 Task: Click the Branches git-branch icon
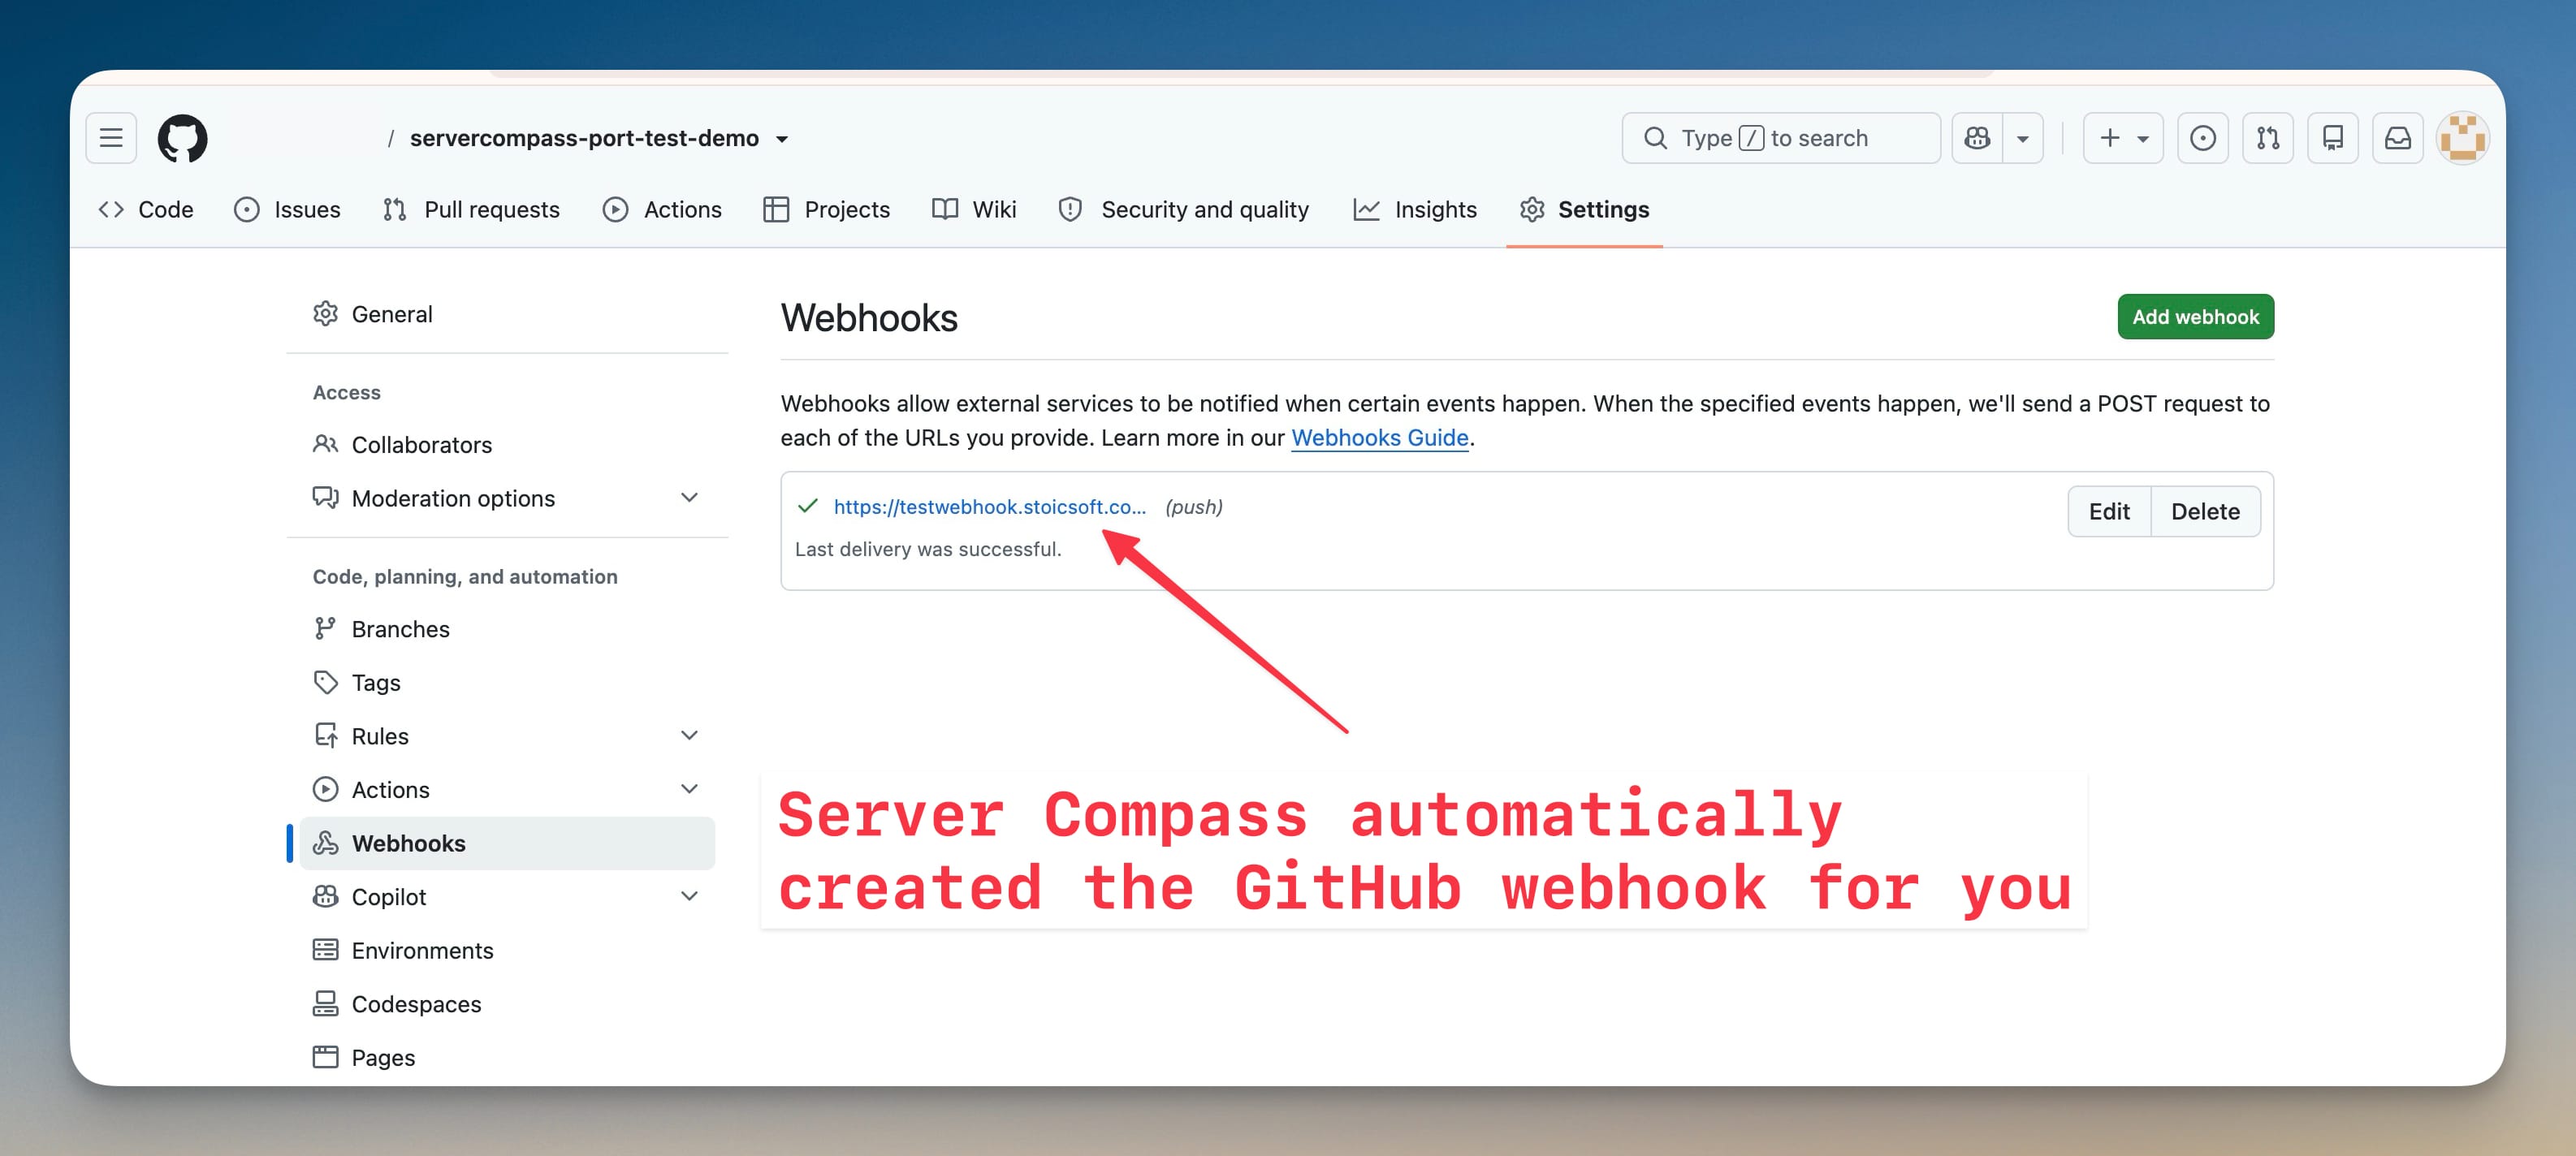pos(325,628)
